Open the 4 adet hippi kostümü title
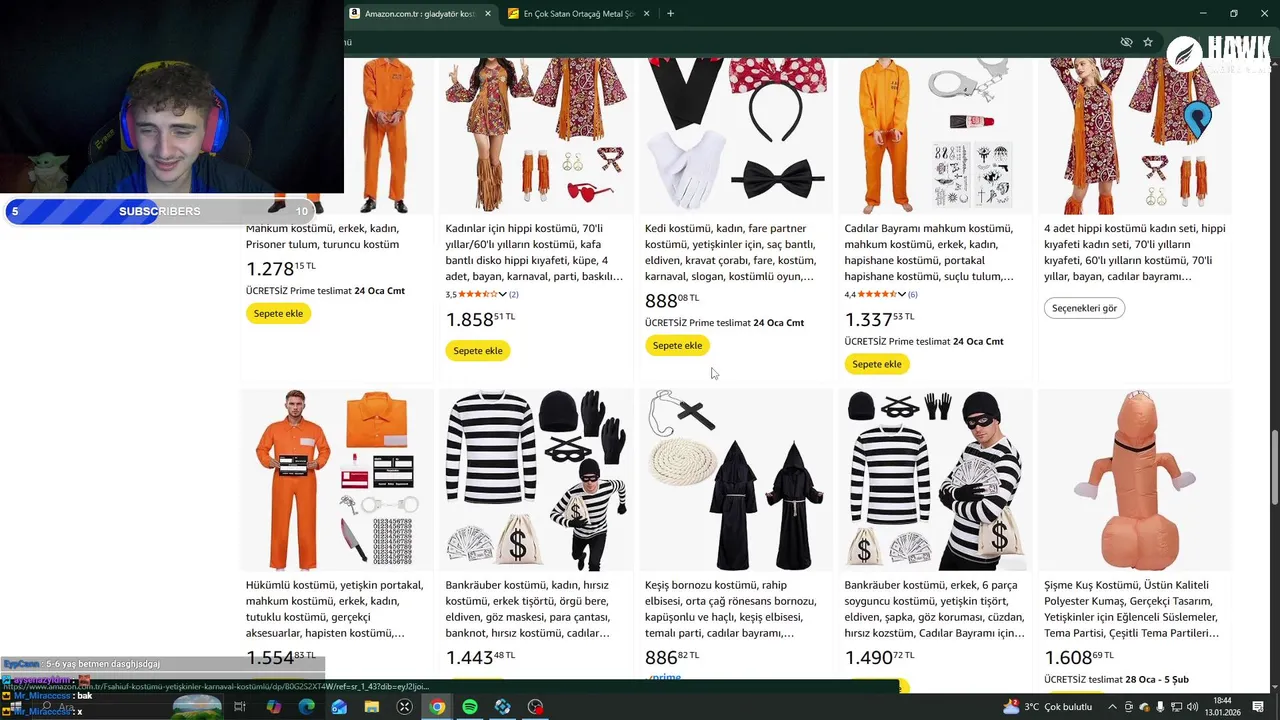Image resolution: width=1280 pixels, height=720 pixels. tap(1134, 252)
